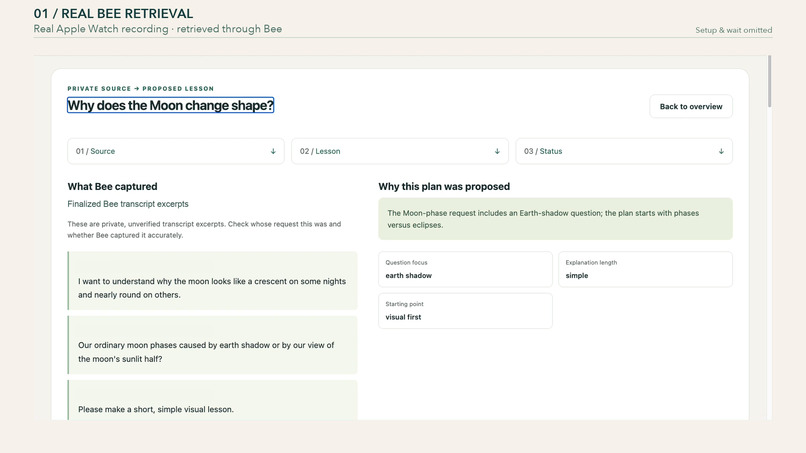Click the Setup & wait omitted note
Viewport: 806px width, 453px height.
point(734,30)
